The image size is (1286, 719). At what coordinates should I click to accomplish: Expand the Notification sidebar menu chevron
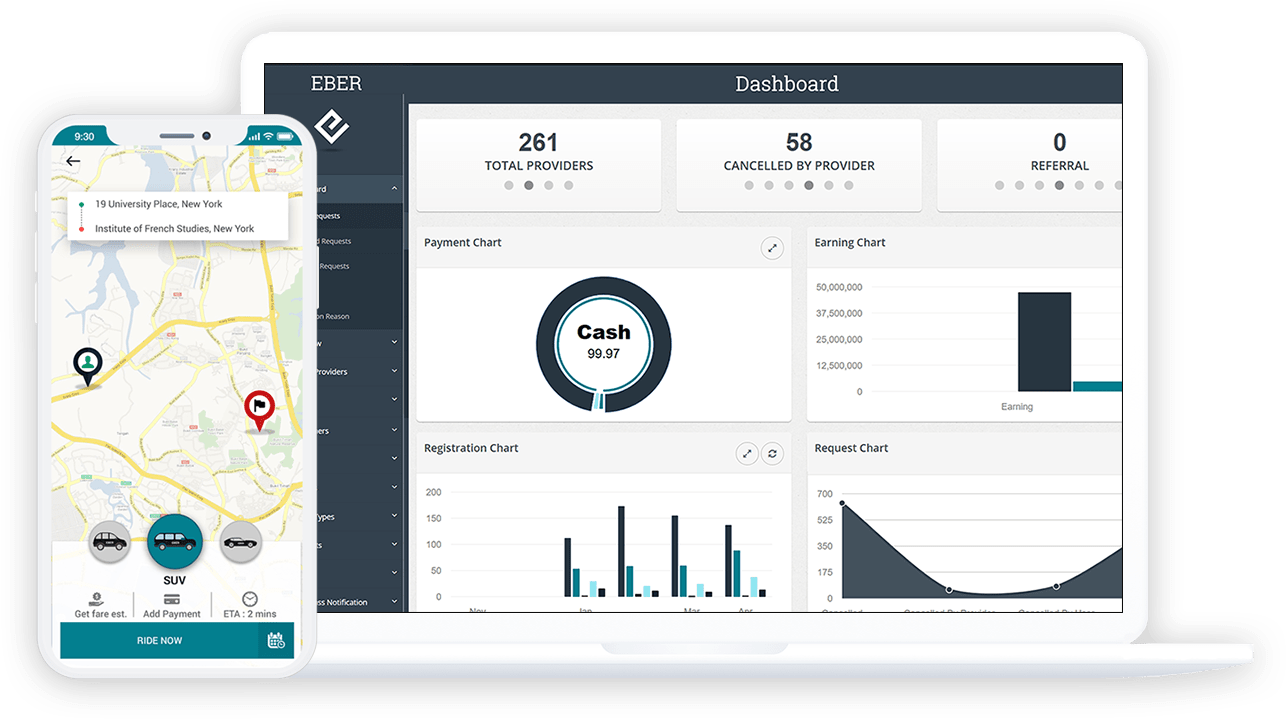394,602
